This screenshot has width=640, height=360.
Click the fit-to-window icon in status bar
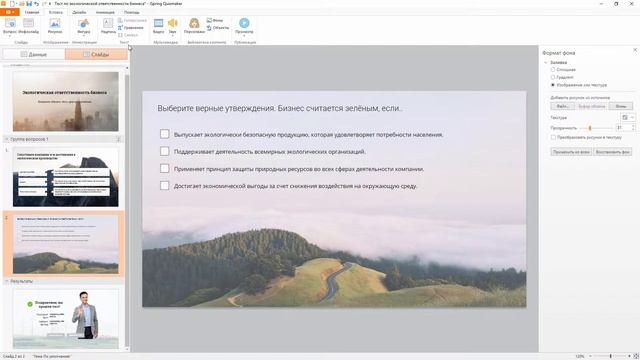(x=636, y=356)
